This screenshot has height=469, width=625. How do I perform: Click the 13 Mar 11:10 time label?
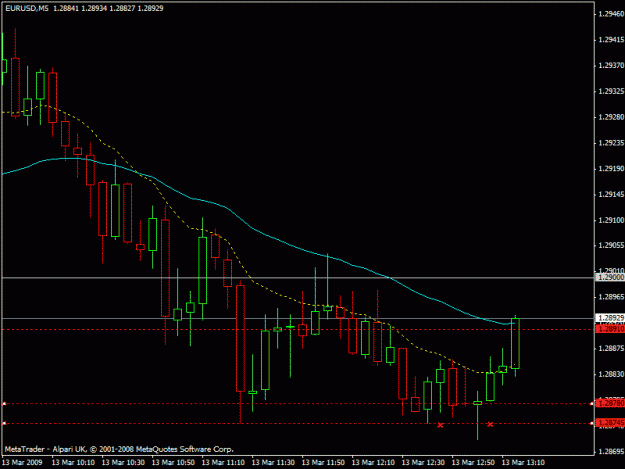tap(223, 463)
